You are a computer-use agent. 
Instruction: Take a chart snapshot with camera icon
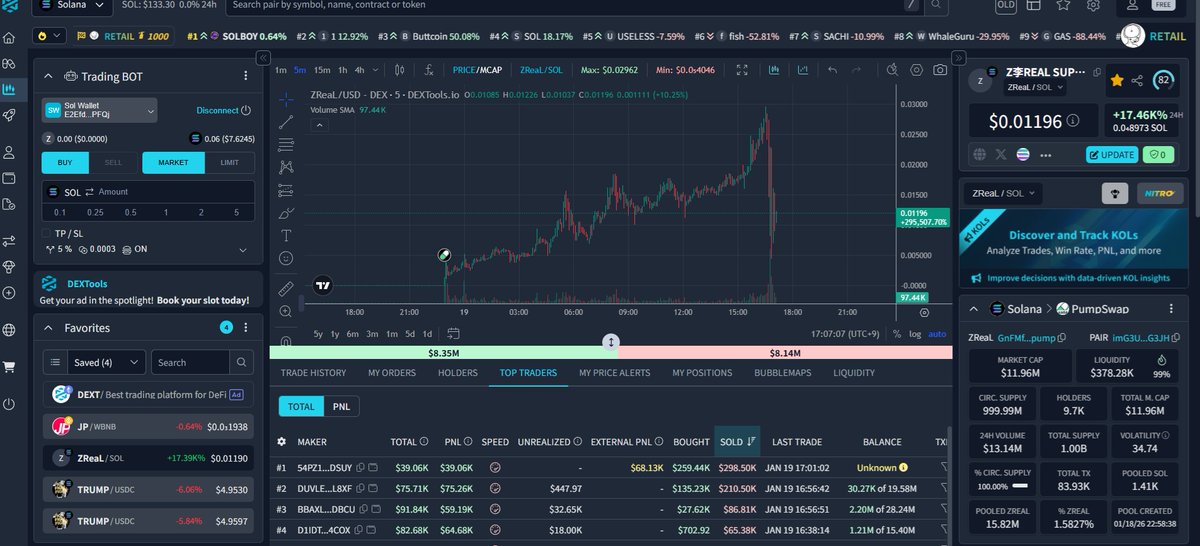[x=940, y=71]
